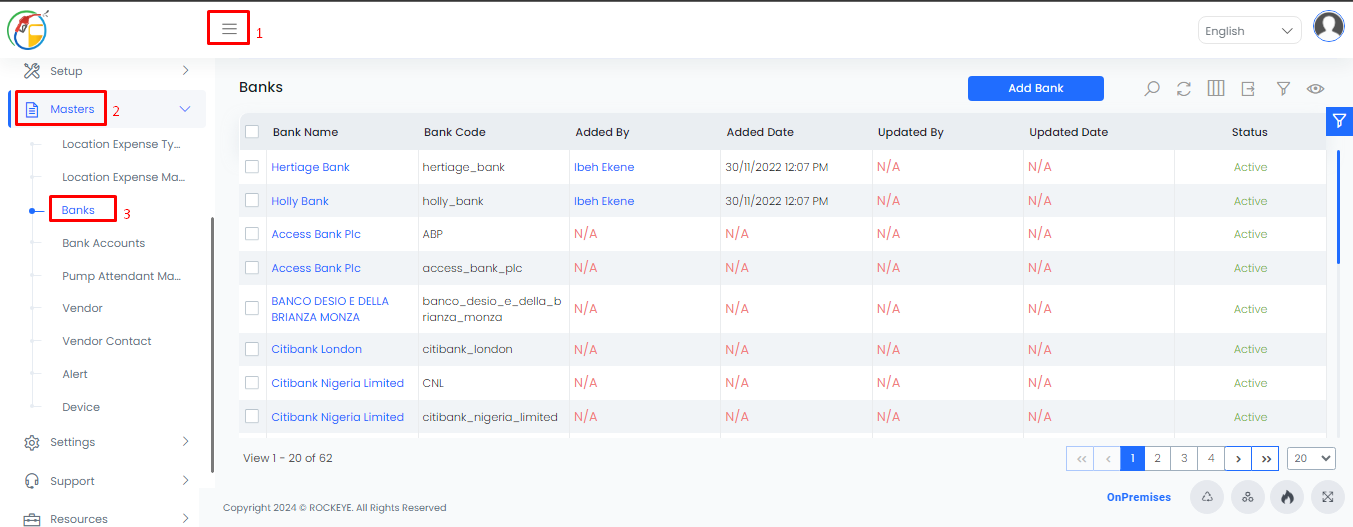1353x527 pixels.
Task: Open the funnel filter icon in toolbar
Action: [x=1283, y=88]
